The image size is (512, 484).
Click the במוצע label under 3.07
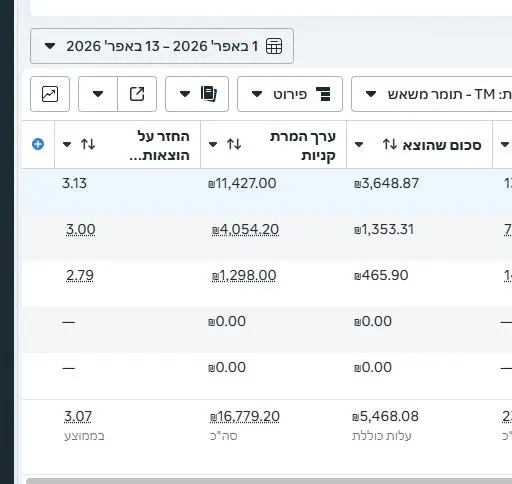click(84, 436)
